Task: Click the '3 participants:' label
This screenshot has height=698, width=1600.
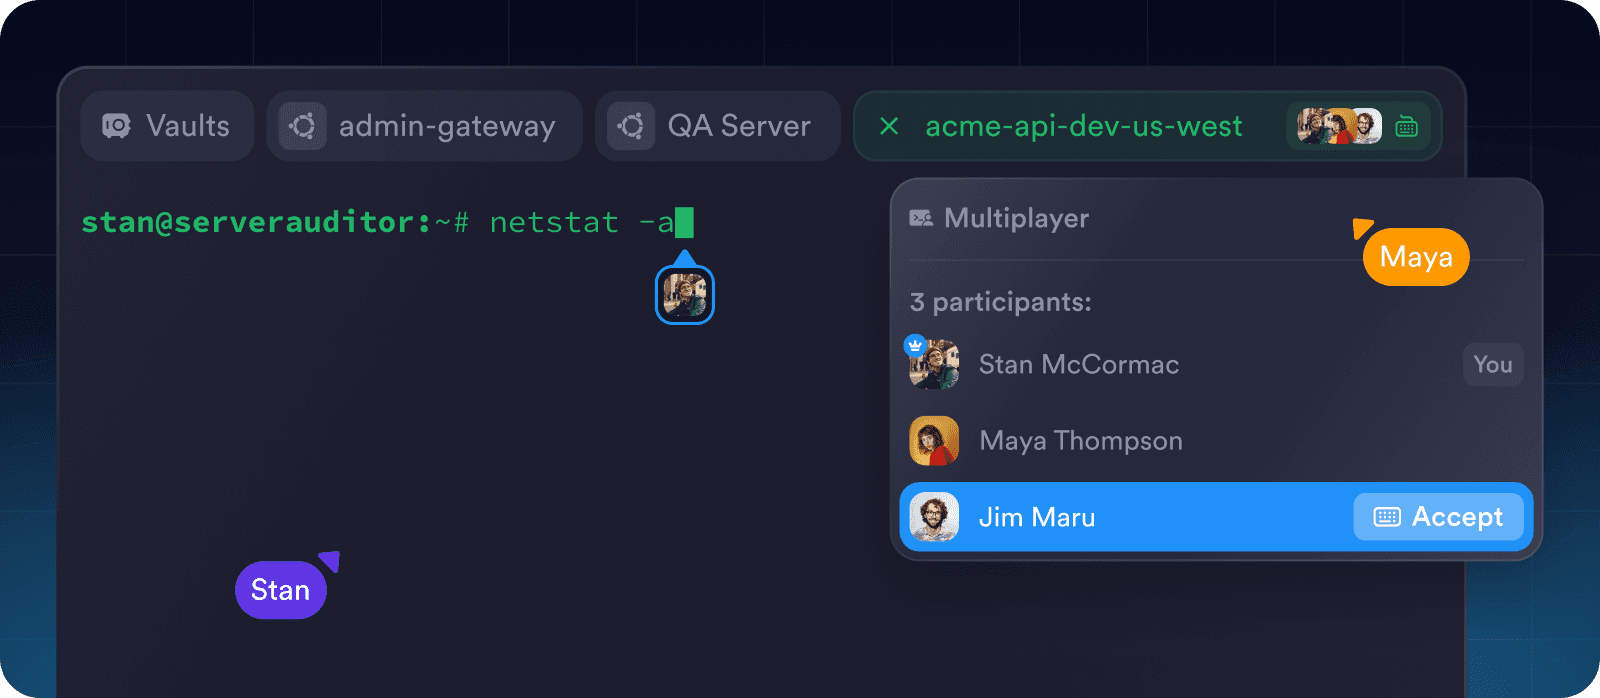Action: pos(1000,302)
